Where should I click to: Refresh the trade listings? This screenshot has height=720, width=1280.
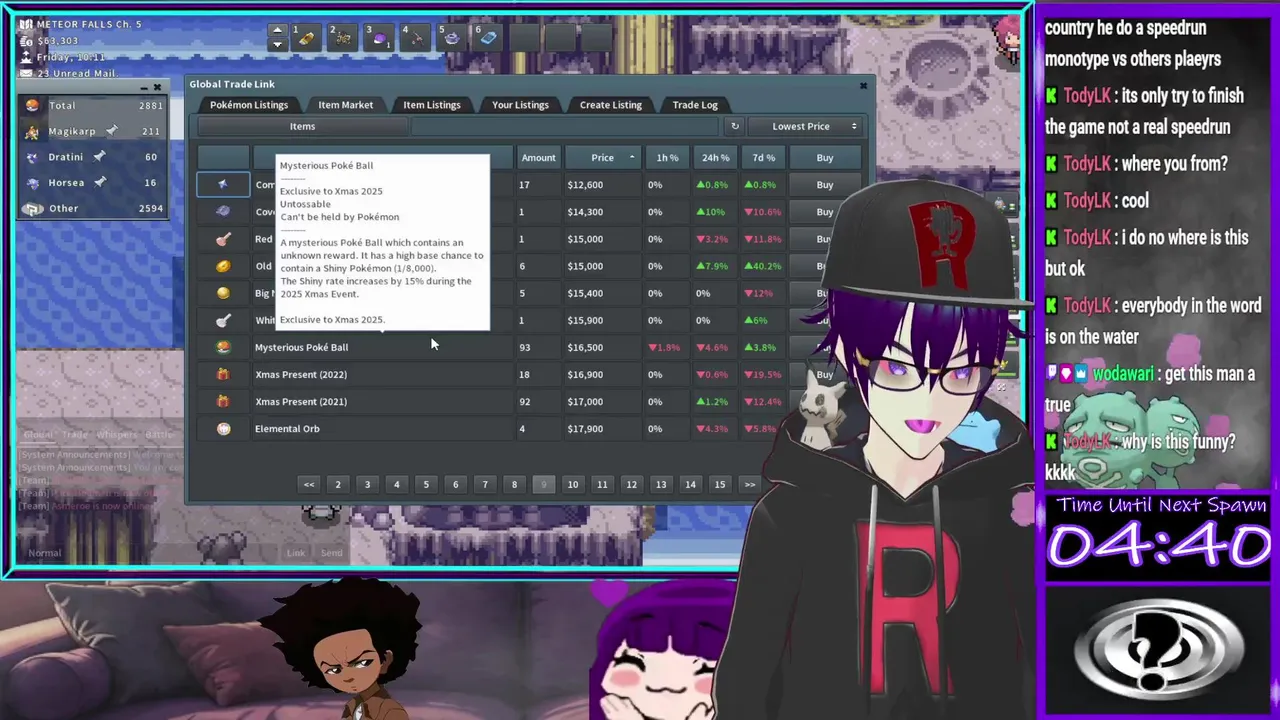point(735,127)
